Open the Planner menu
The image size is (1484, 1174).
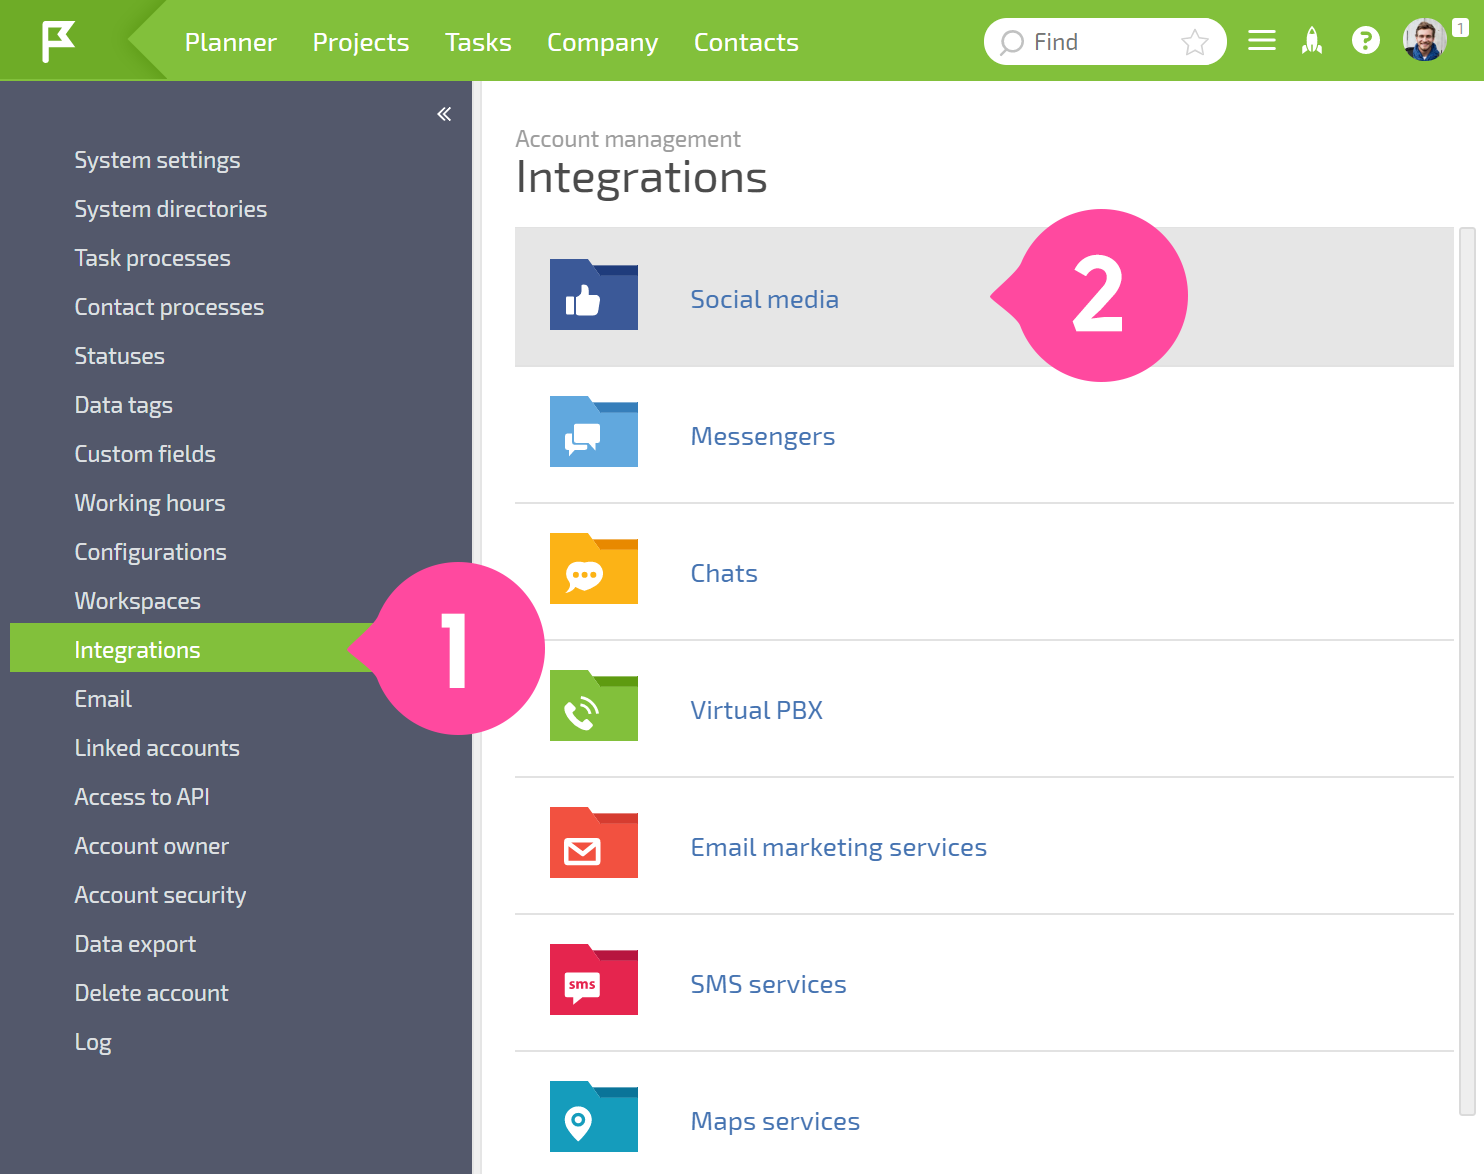[231, 43]
